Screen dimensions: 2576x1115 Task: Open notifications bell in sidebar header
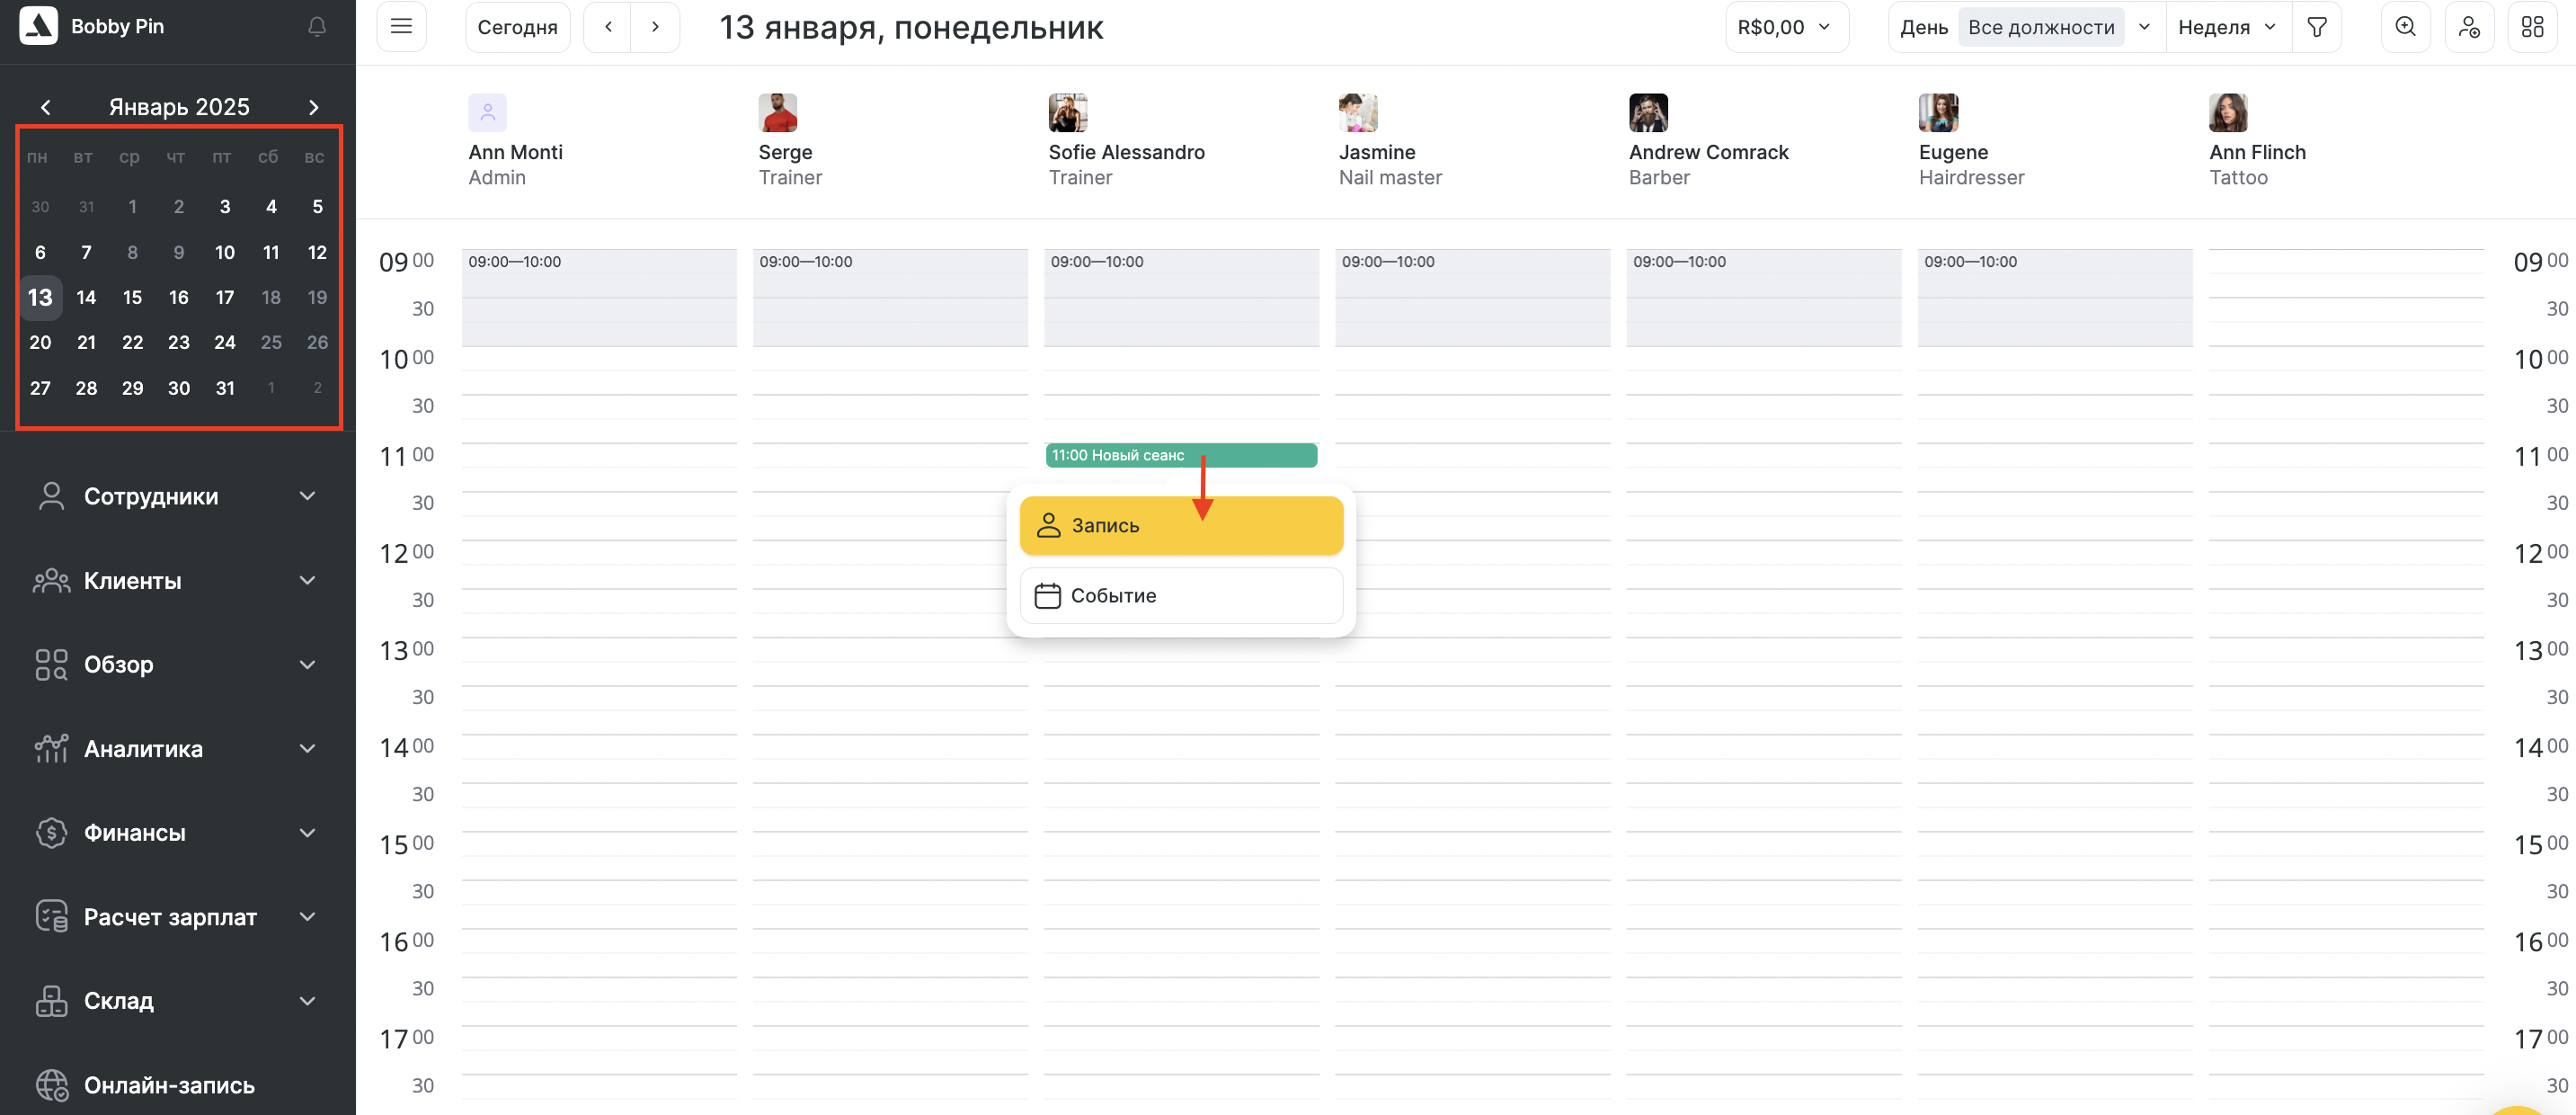pyautogui.click(x=317, y=27)
